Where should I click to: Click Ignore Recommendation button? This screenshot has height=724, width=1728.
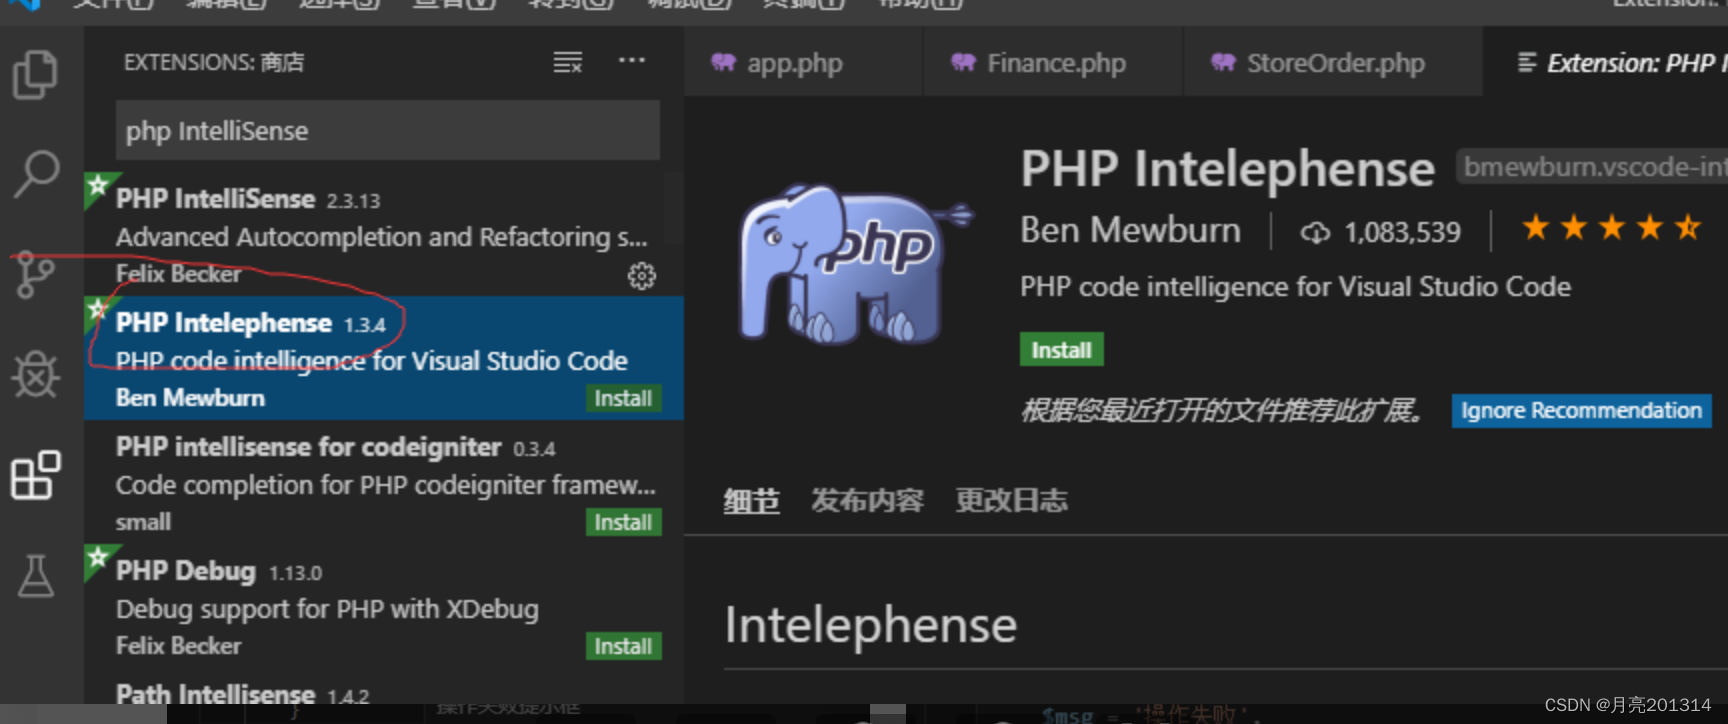(1581, 411)
